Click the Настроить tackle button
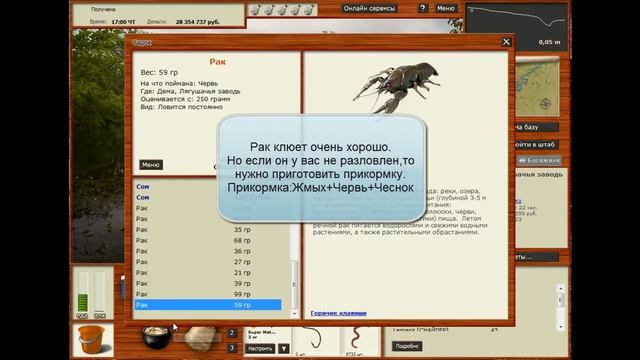 pos(260,349)
